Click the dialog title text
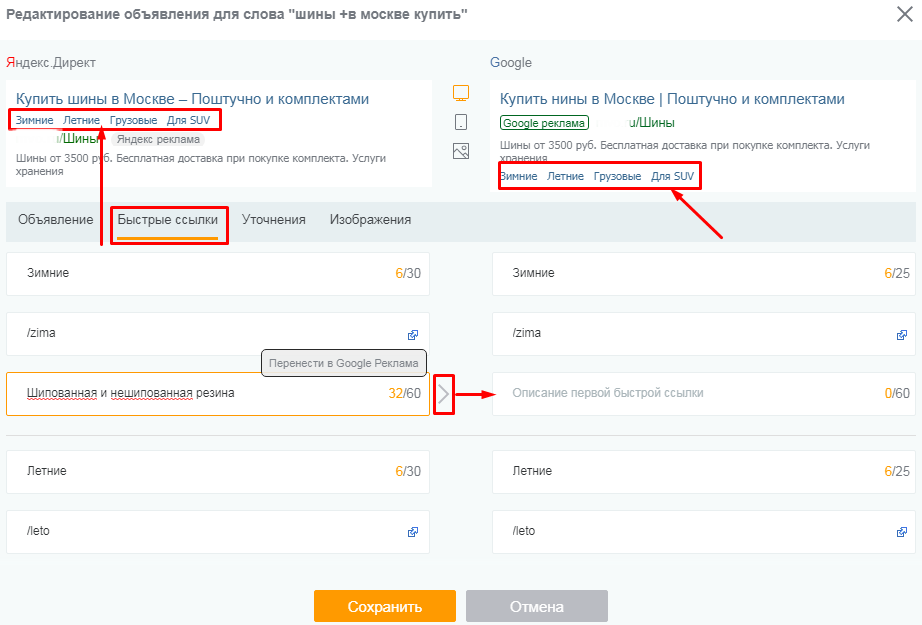 click(237, 14)
